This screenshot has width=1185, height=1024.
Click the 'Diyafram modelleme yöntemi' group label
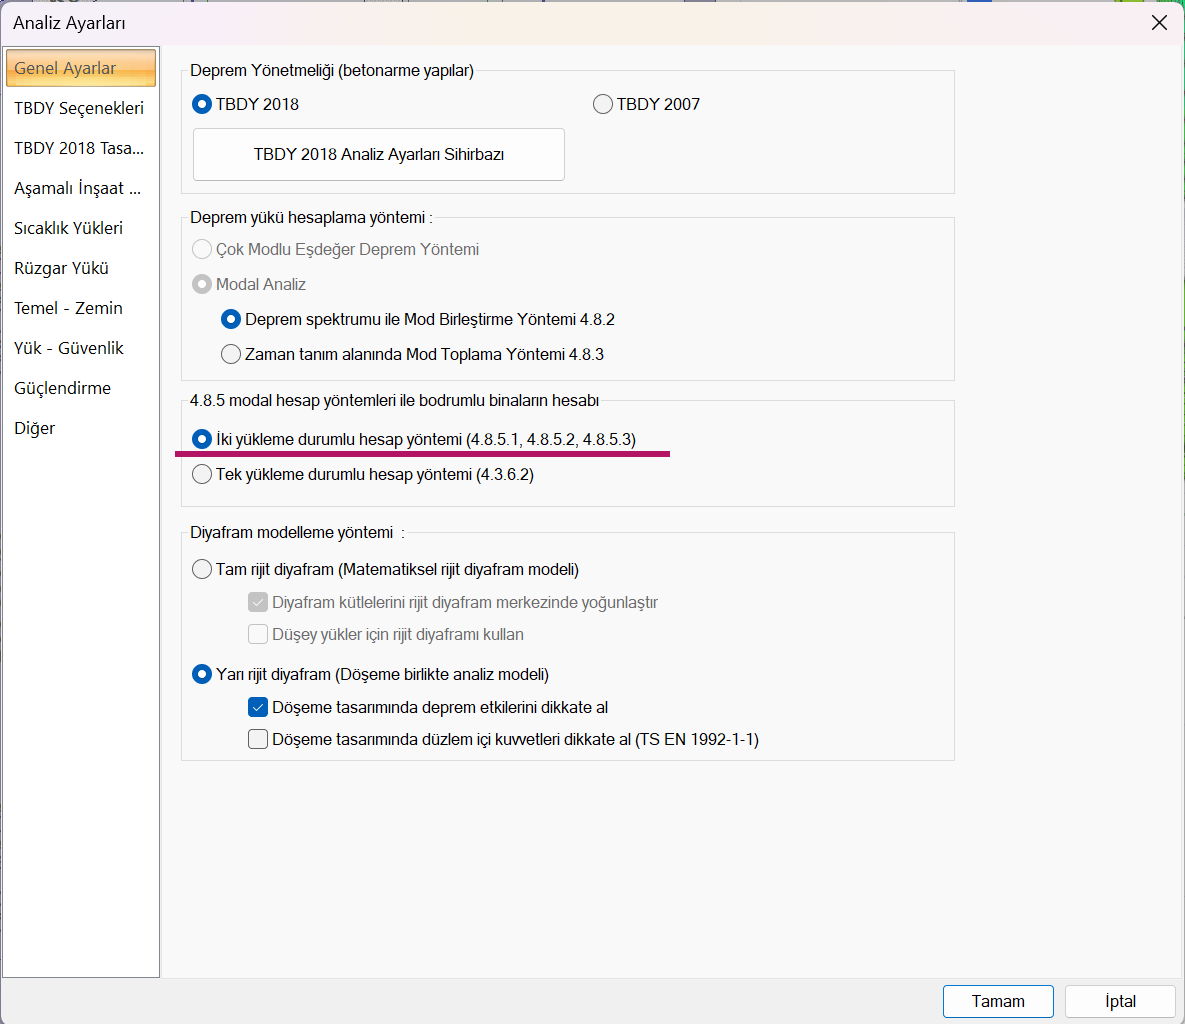coord(297,533)
